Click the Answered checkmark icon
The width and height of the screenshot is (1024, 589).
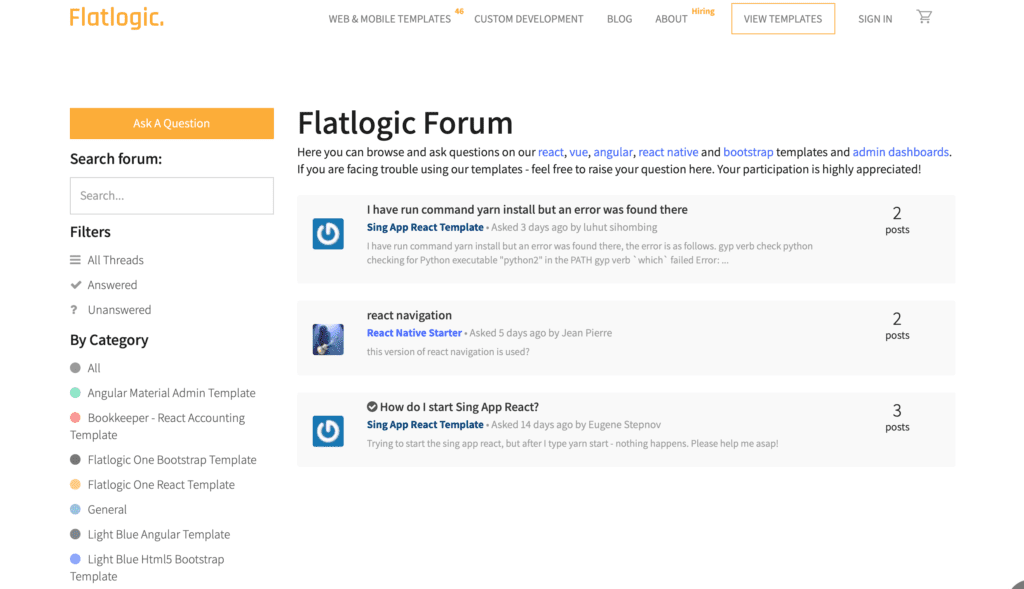[76, 285]
